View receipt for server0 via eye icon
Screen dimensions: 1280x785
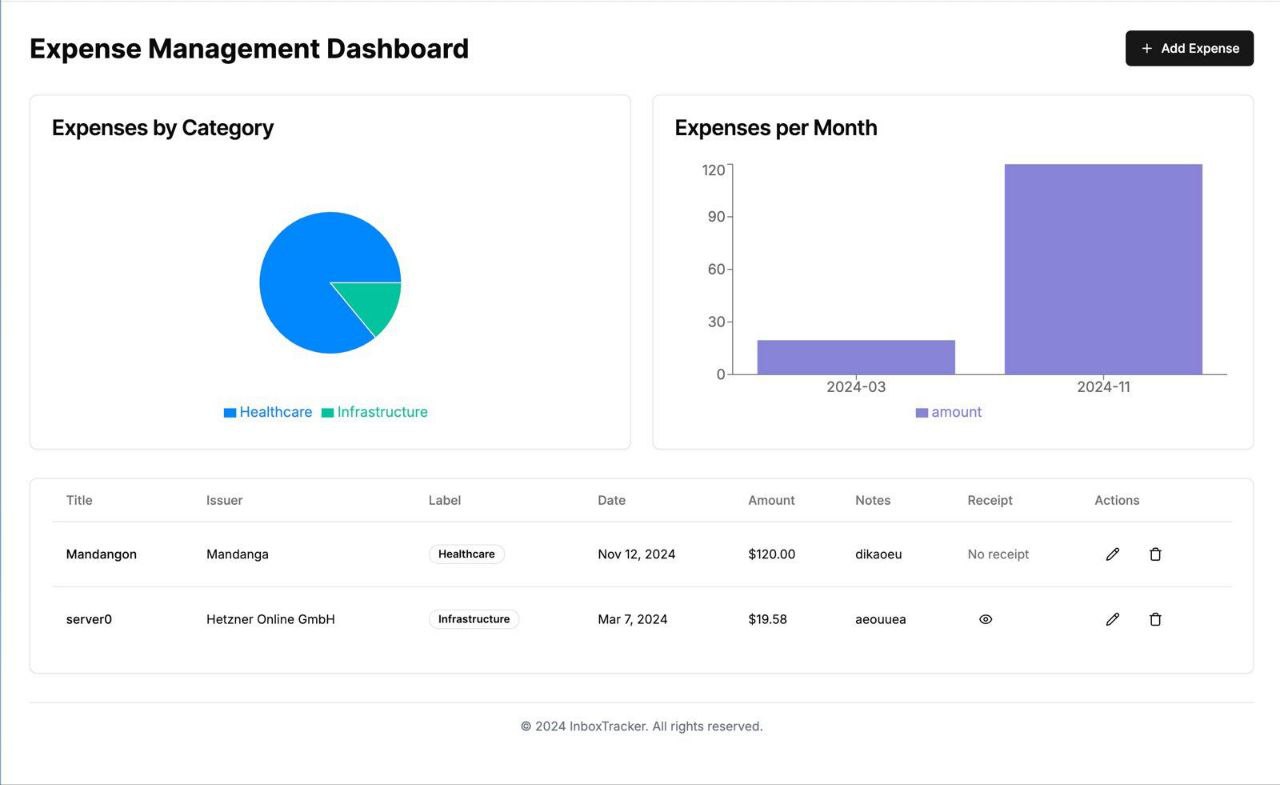click(x=985, y=619)
